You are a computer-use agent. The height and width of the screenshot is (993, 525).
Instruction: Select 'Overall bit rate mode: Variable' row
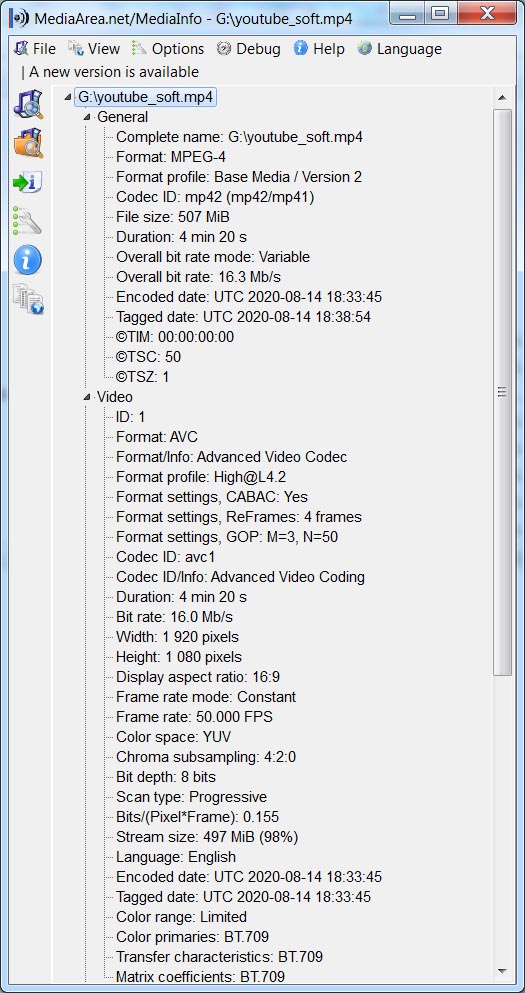pyautogui.click(x=213, y=257)
